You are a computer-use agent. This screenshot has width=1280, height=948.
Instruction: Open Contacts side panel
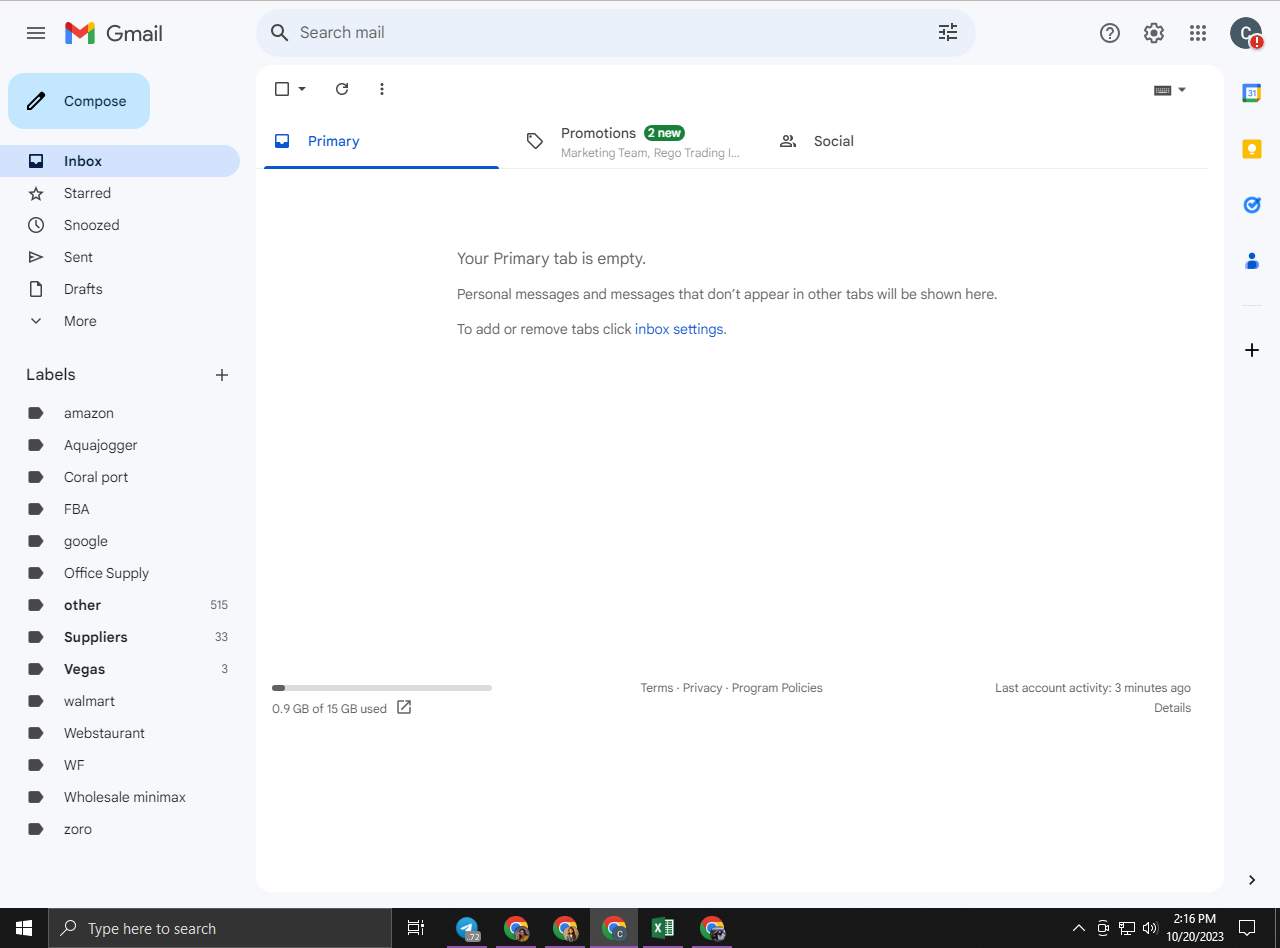1252,261
